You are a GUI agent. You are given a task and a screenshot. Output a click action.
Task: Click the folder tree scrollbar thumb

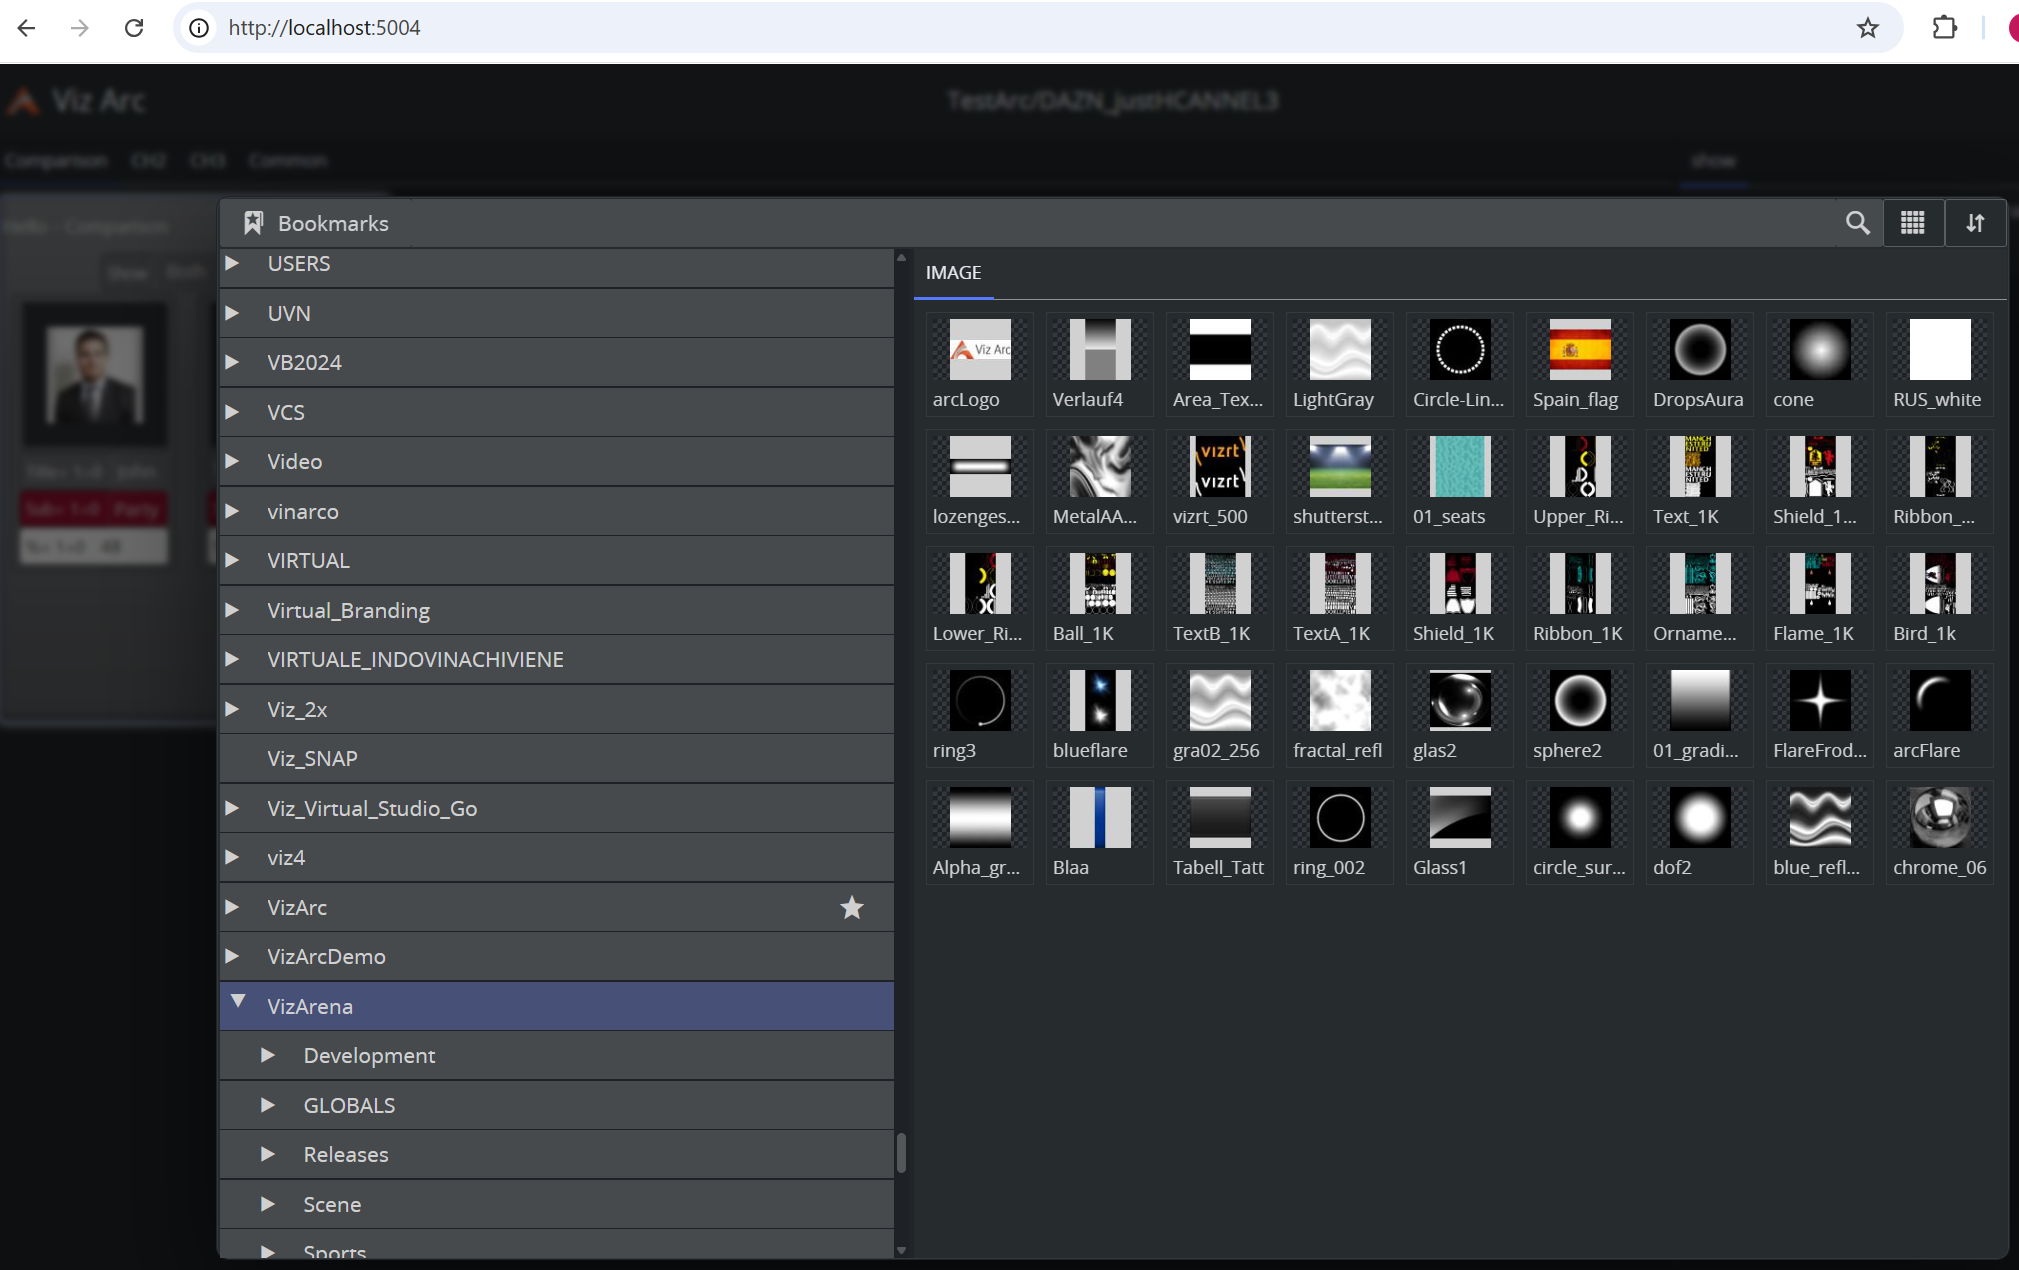[901, 1152]
